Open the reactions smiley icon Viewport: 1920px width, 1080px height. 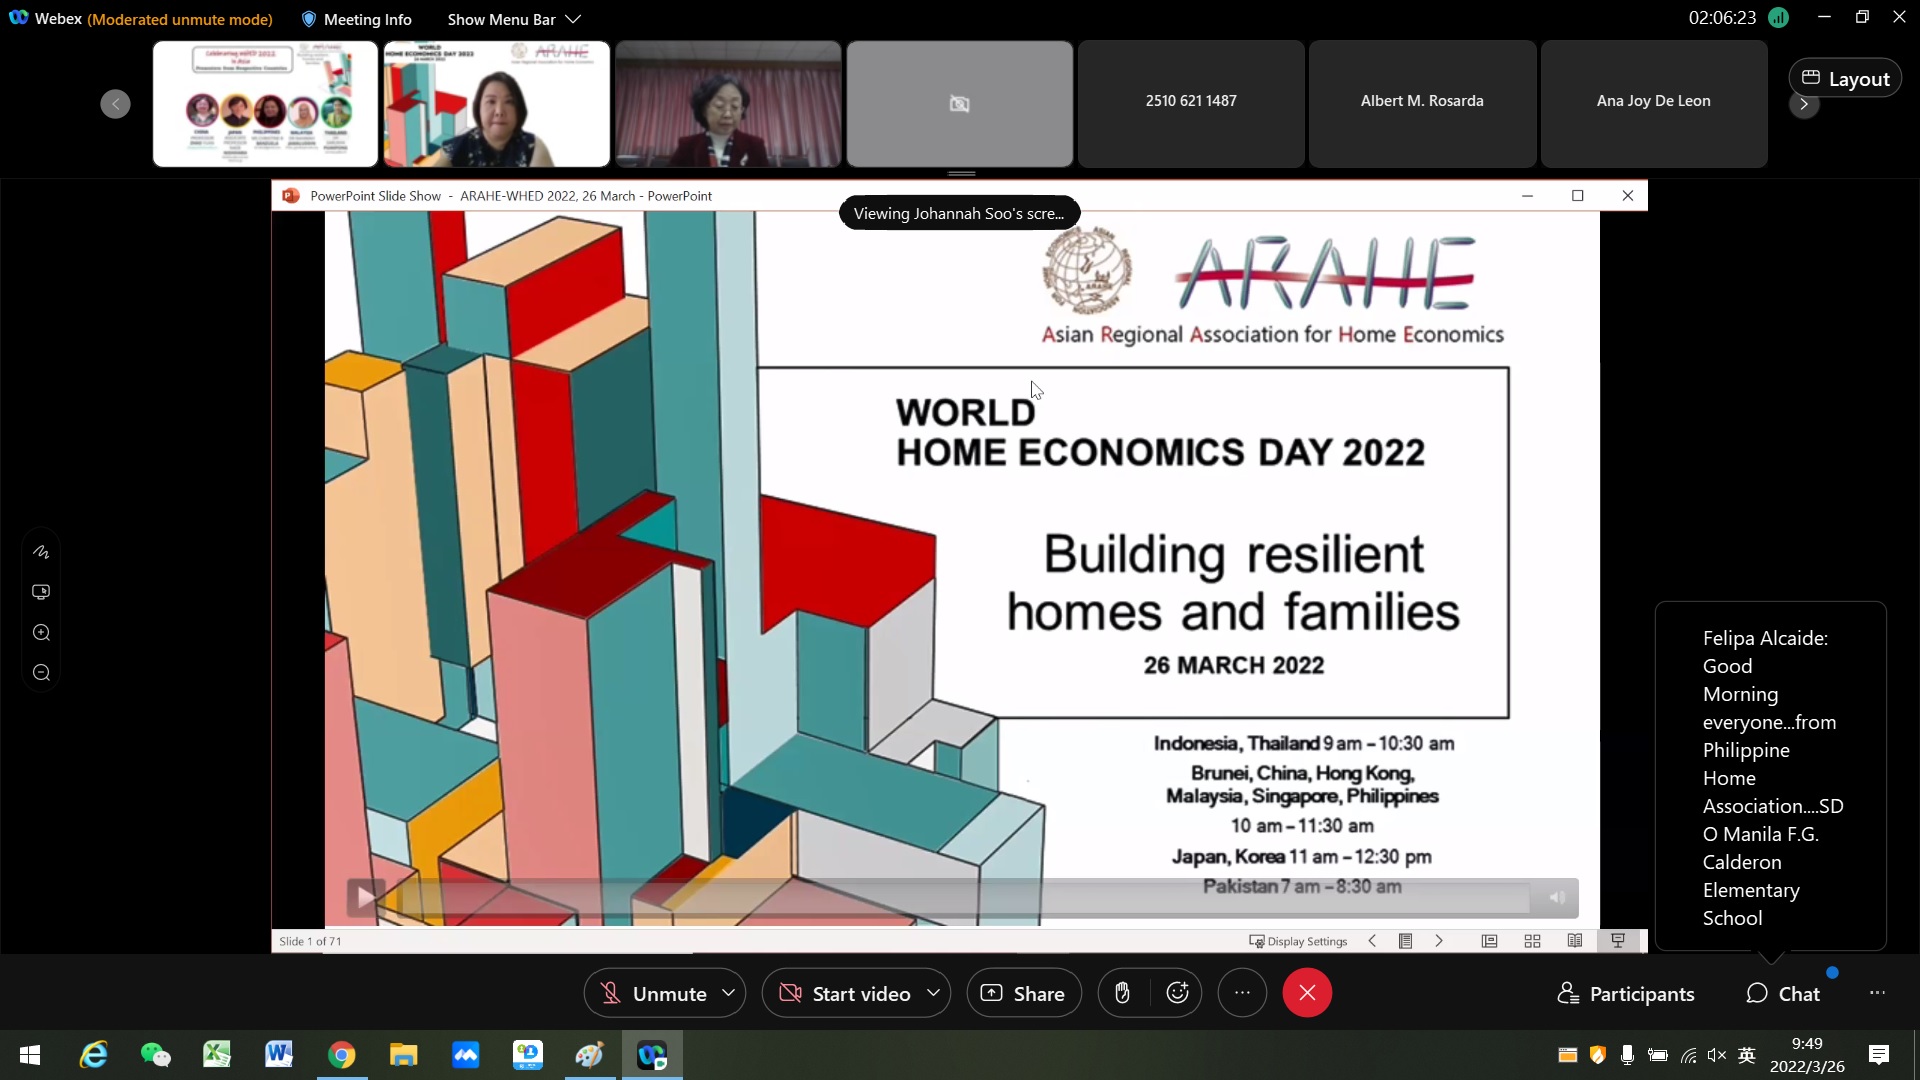pyautogui.click(x=1177, y=993)
